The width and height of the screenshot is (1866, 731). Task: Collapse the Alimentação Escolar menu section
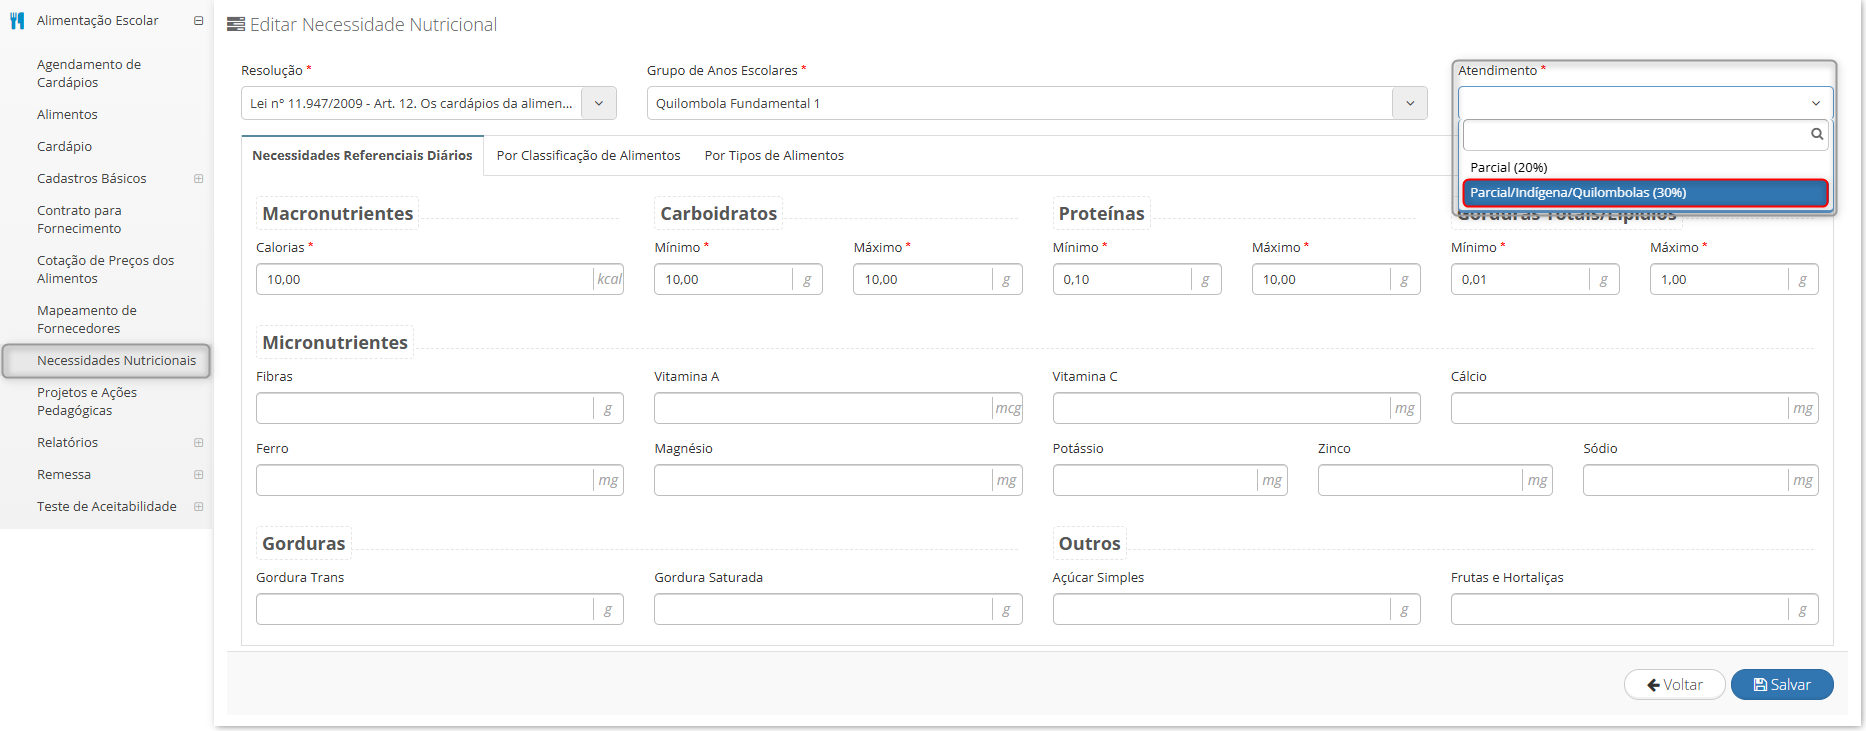198,20
